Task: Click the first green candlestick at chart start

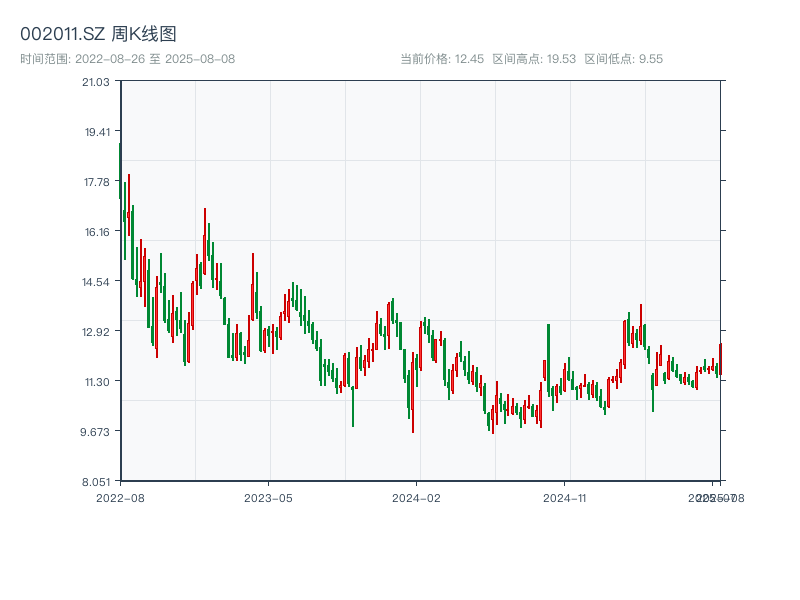Action: [x=120, y=171]
